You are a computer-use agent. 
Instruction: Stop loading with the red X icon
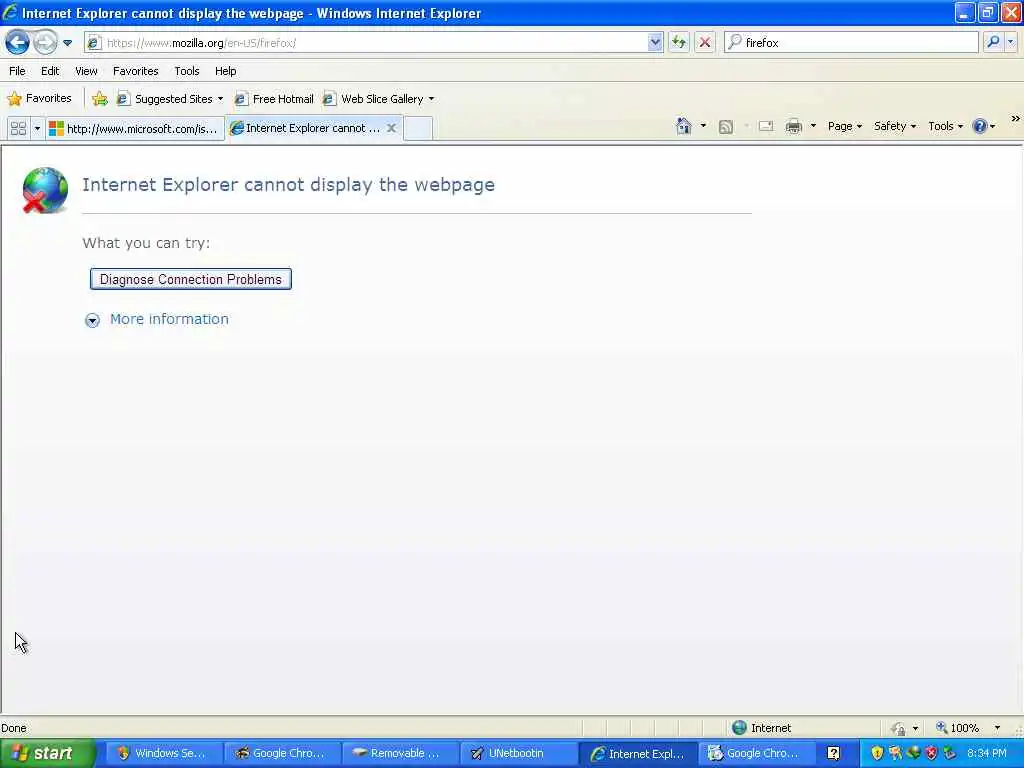pos(705,42)
